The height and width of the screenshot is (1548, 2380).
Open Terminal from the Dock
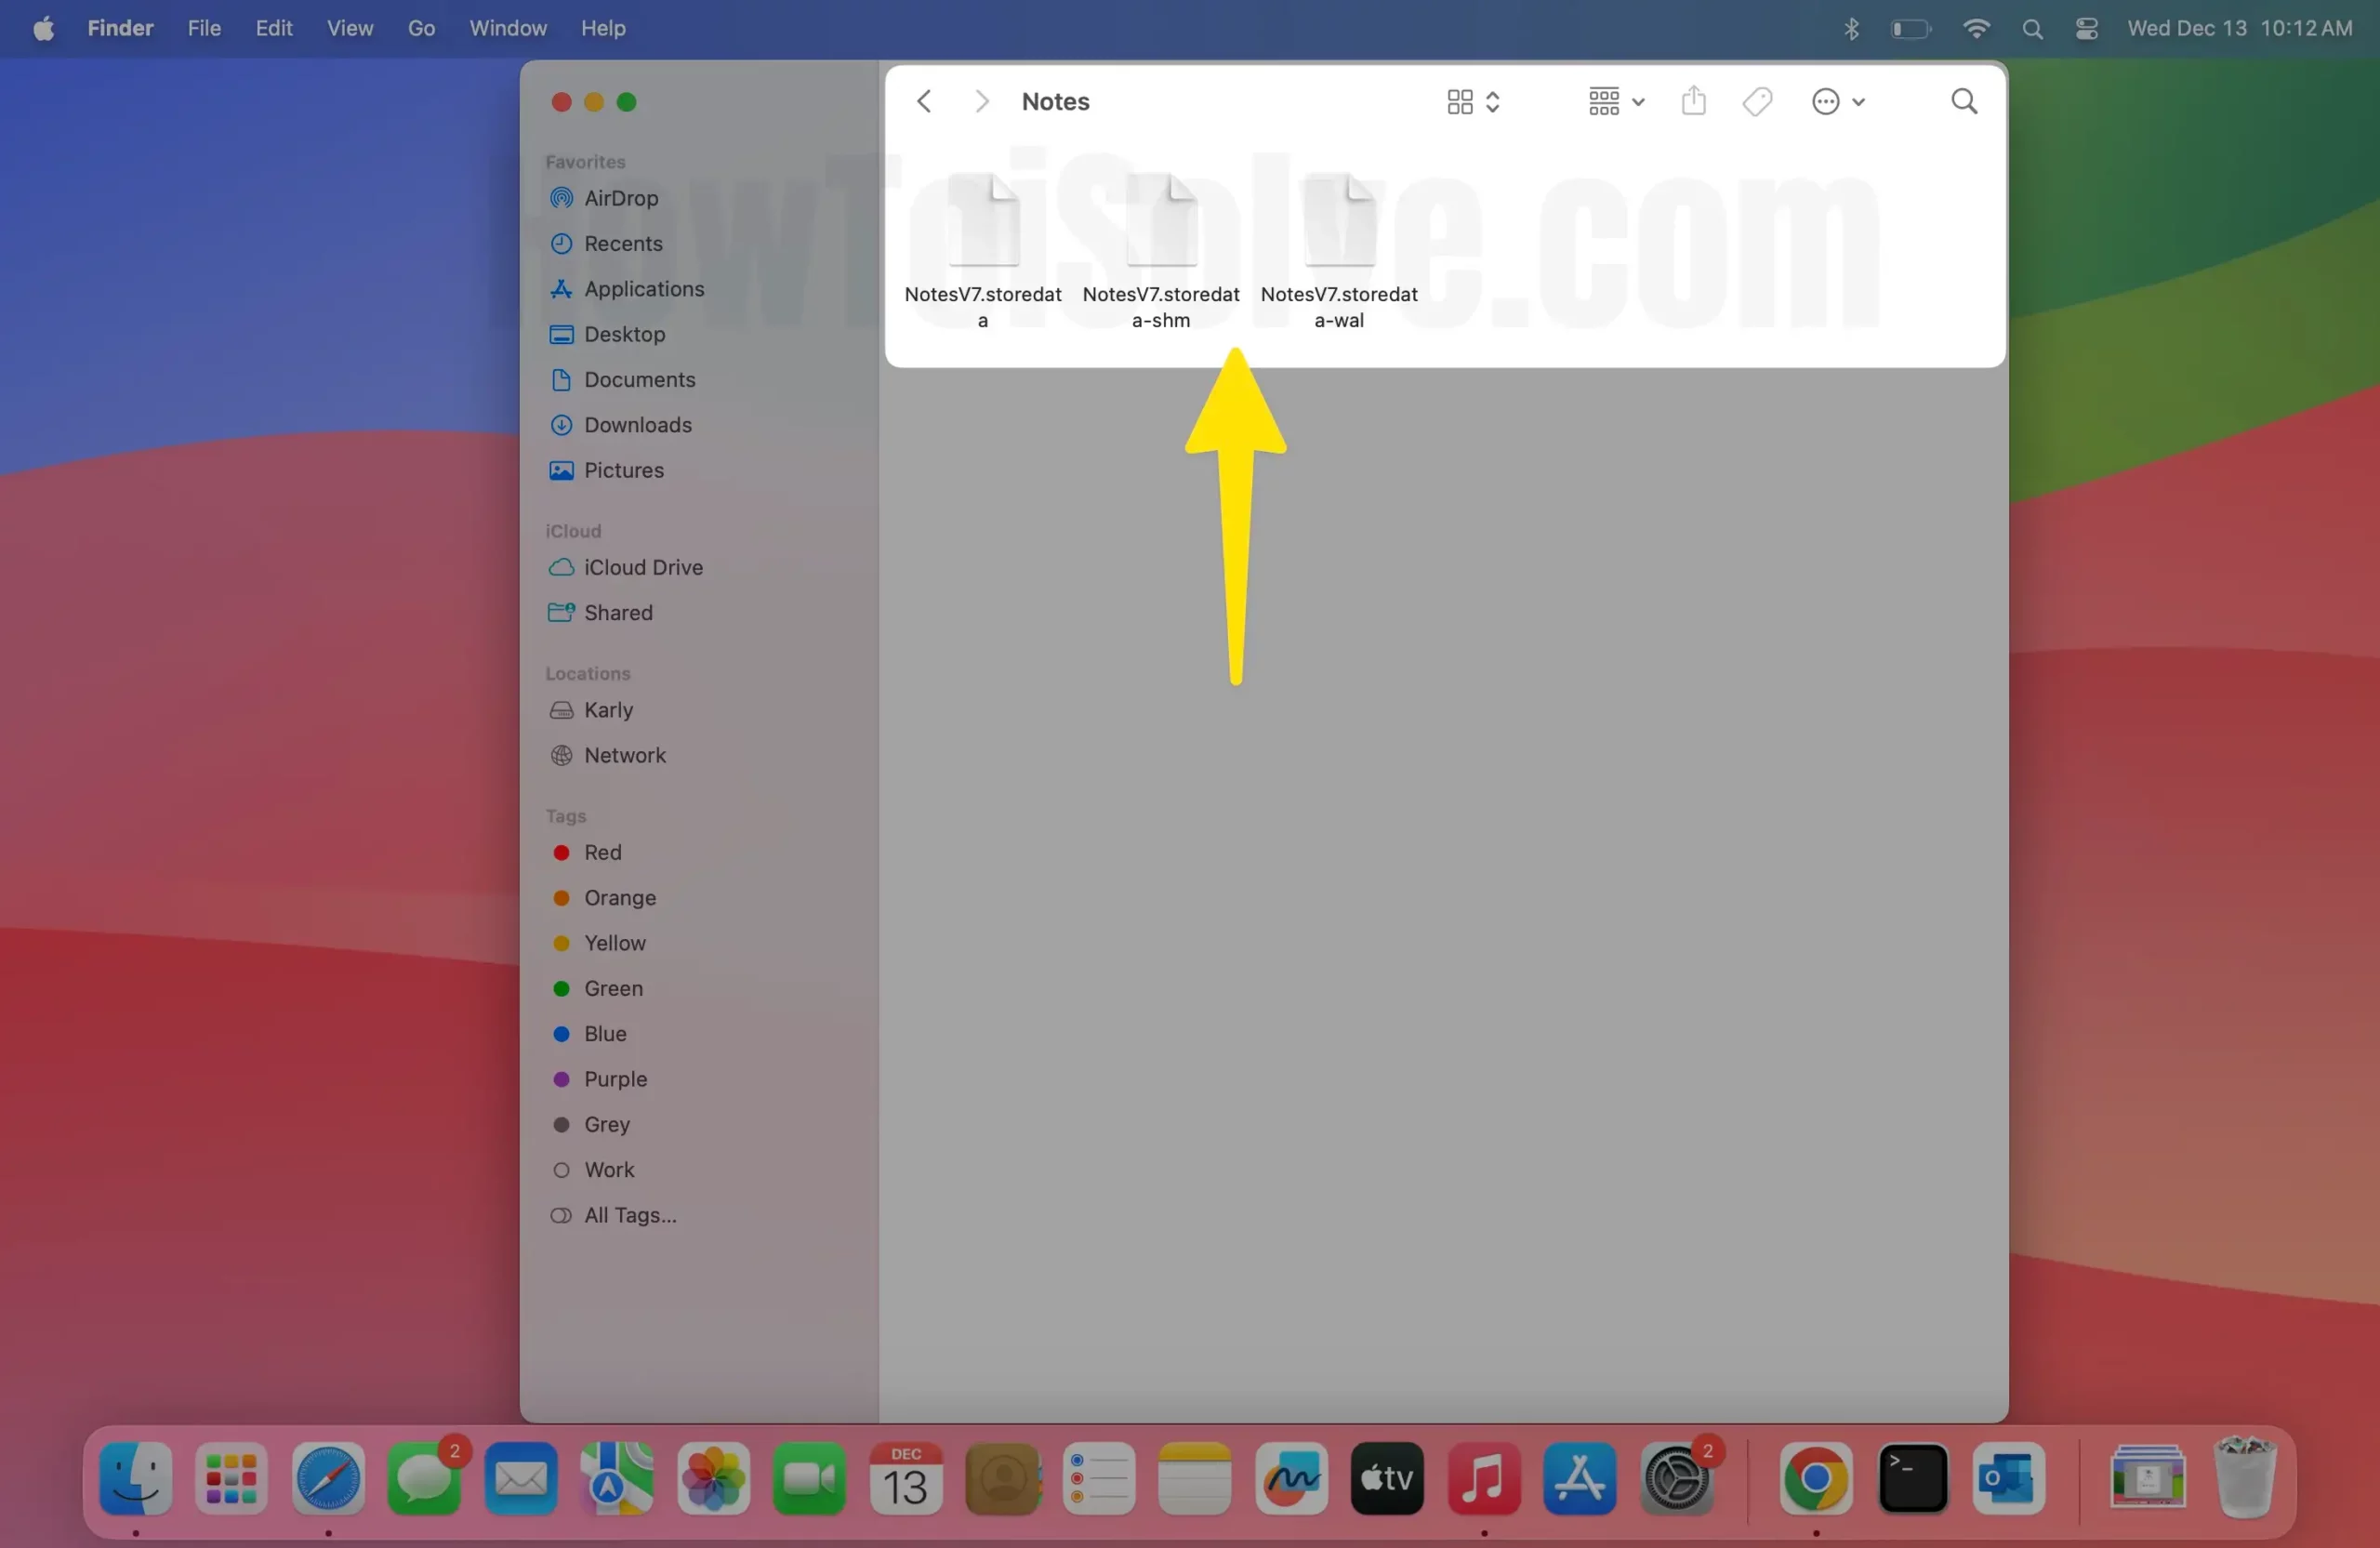[x=1912, y=1478]
